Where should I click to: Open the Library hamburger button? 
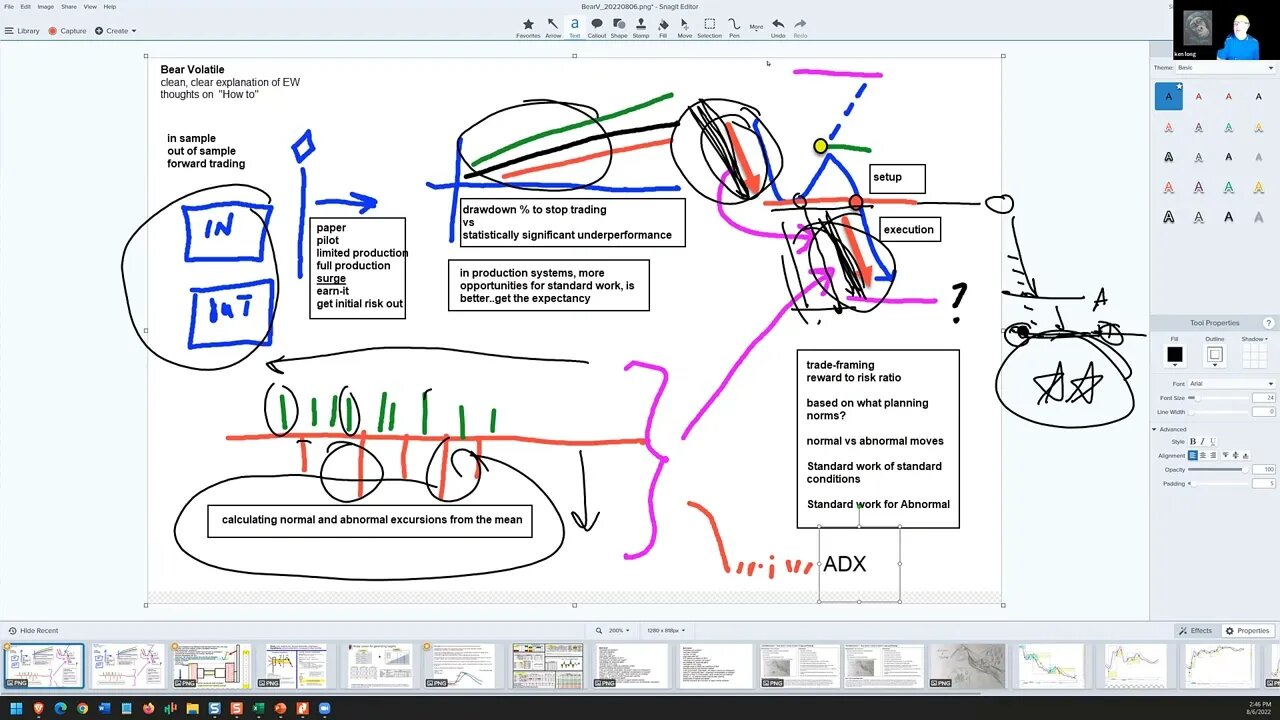pyautogui.click(x=22, y=31)
